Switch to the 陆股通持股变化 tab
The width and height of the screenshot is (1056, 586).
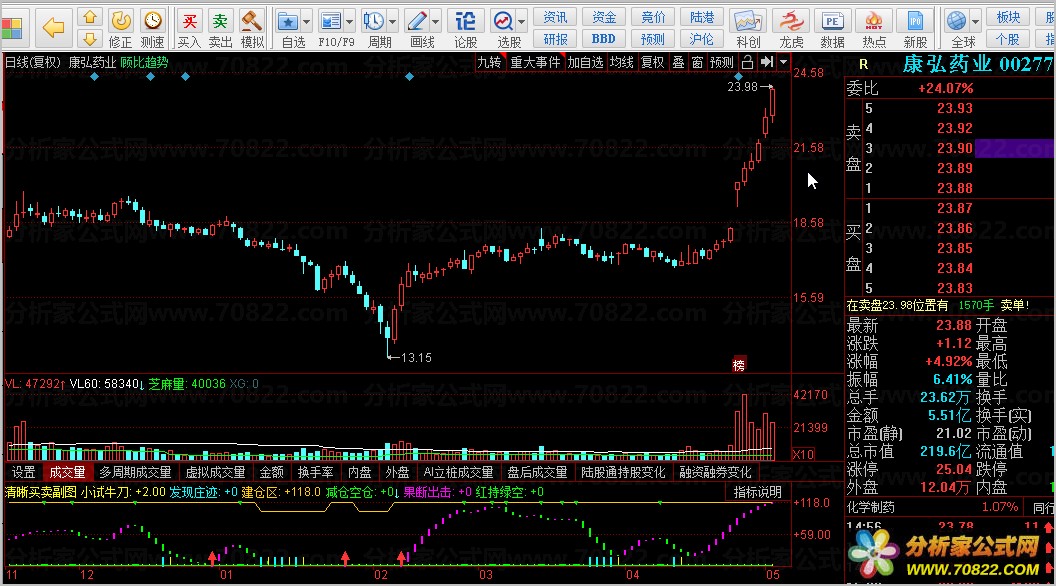point(623,472)
